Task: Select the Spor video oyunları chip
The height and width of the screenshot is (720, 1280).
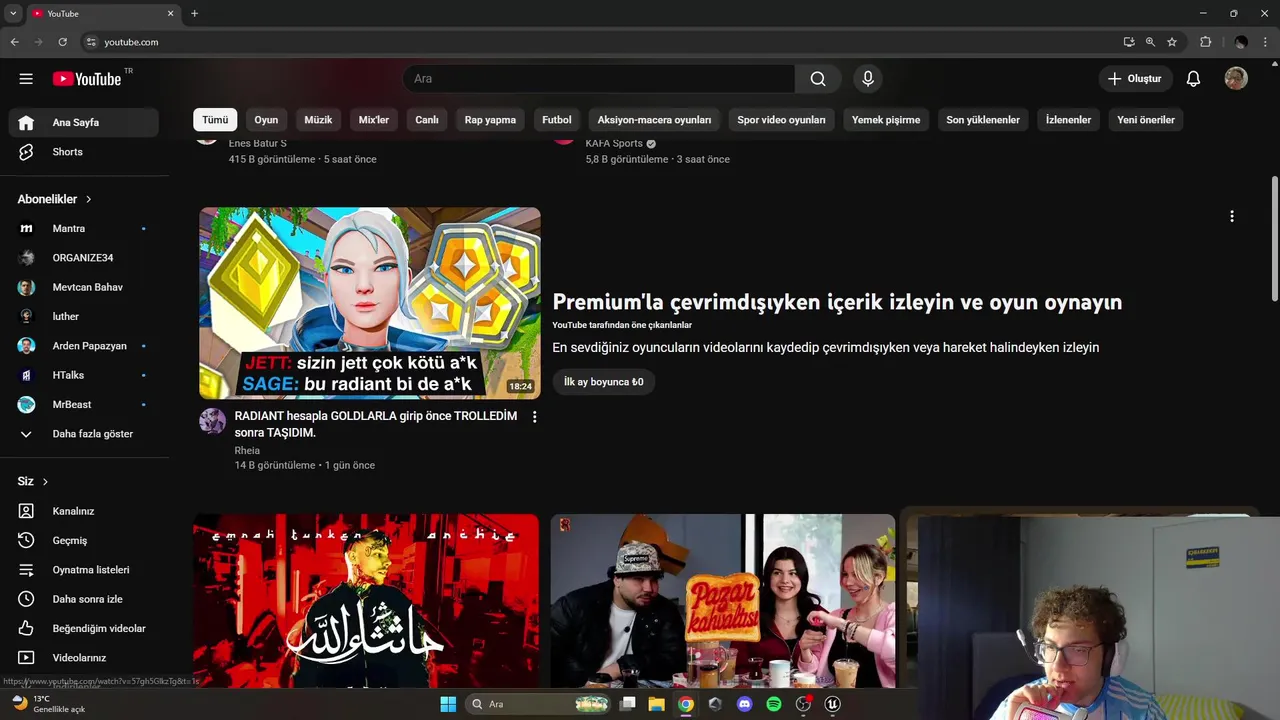Action: pyautogui.click(x=782, y=120)
